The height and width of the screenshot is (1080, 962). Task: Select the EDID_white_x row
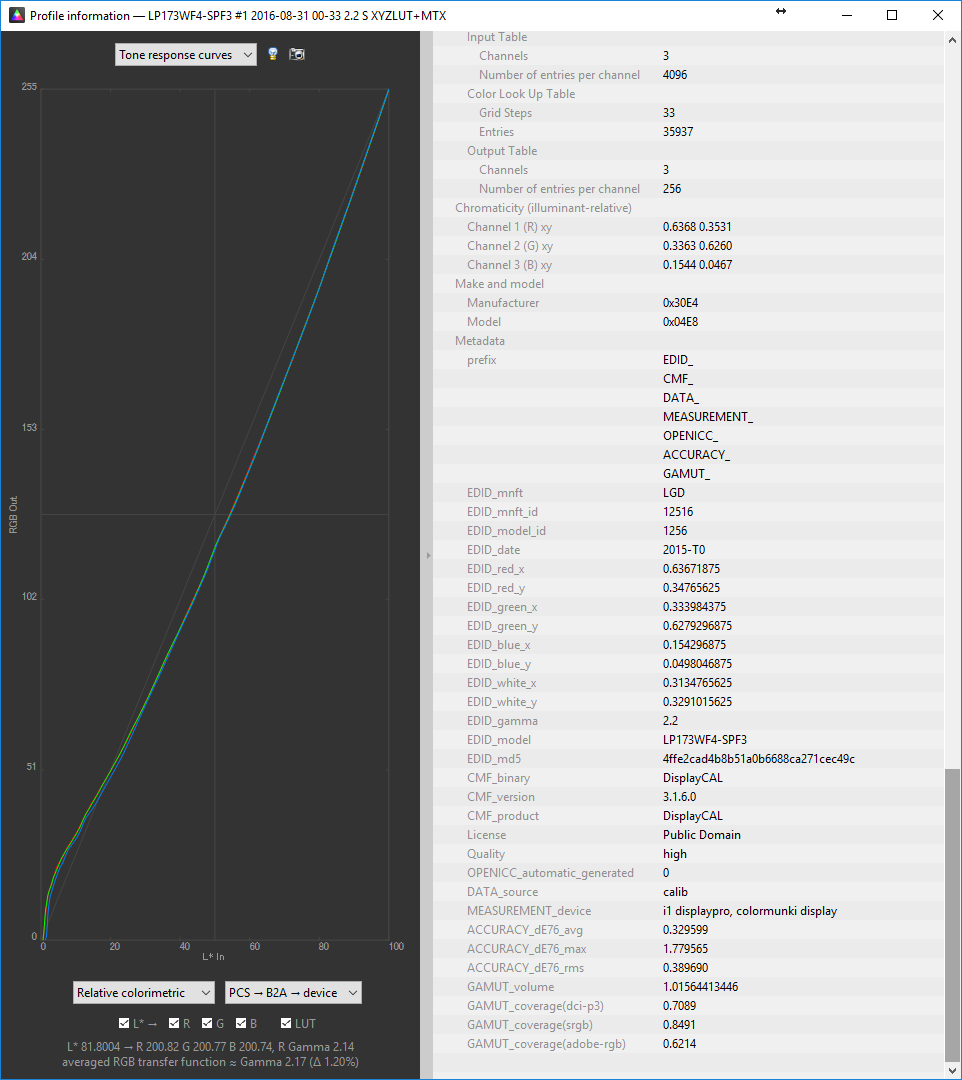click(x=689, y=683)
